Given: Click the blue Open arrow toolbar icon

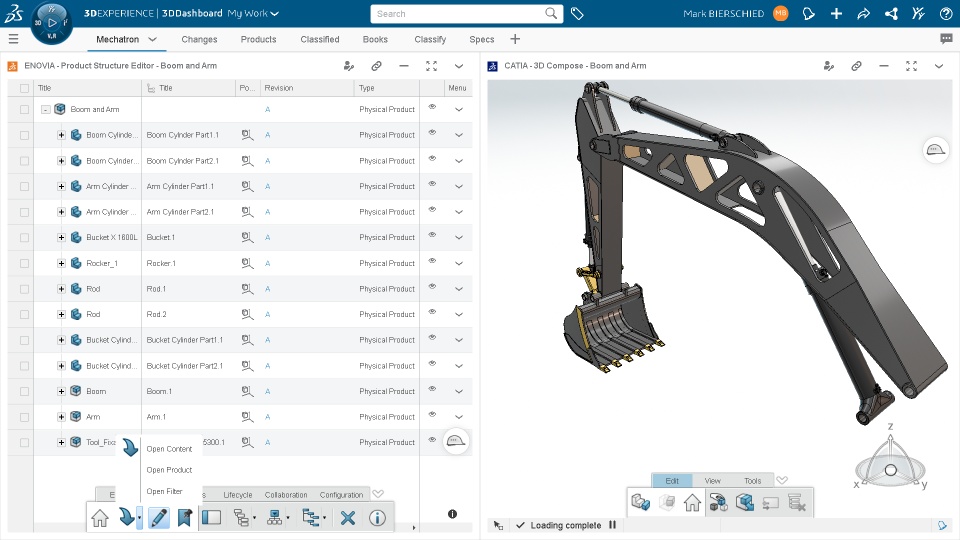Looking at the screenshot, I should point(126,518).
